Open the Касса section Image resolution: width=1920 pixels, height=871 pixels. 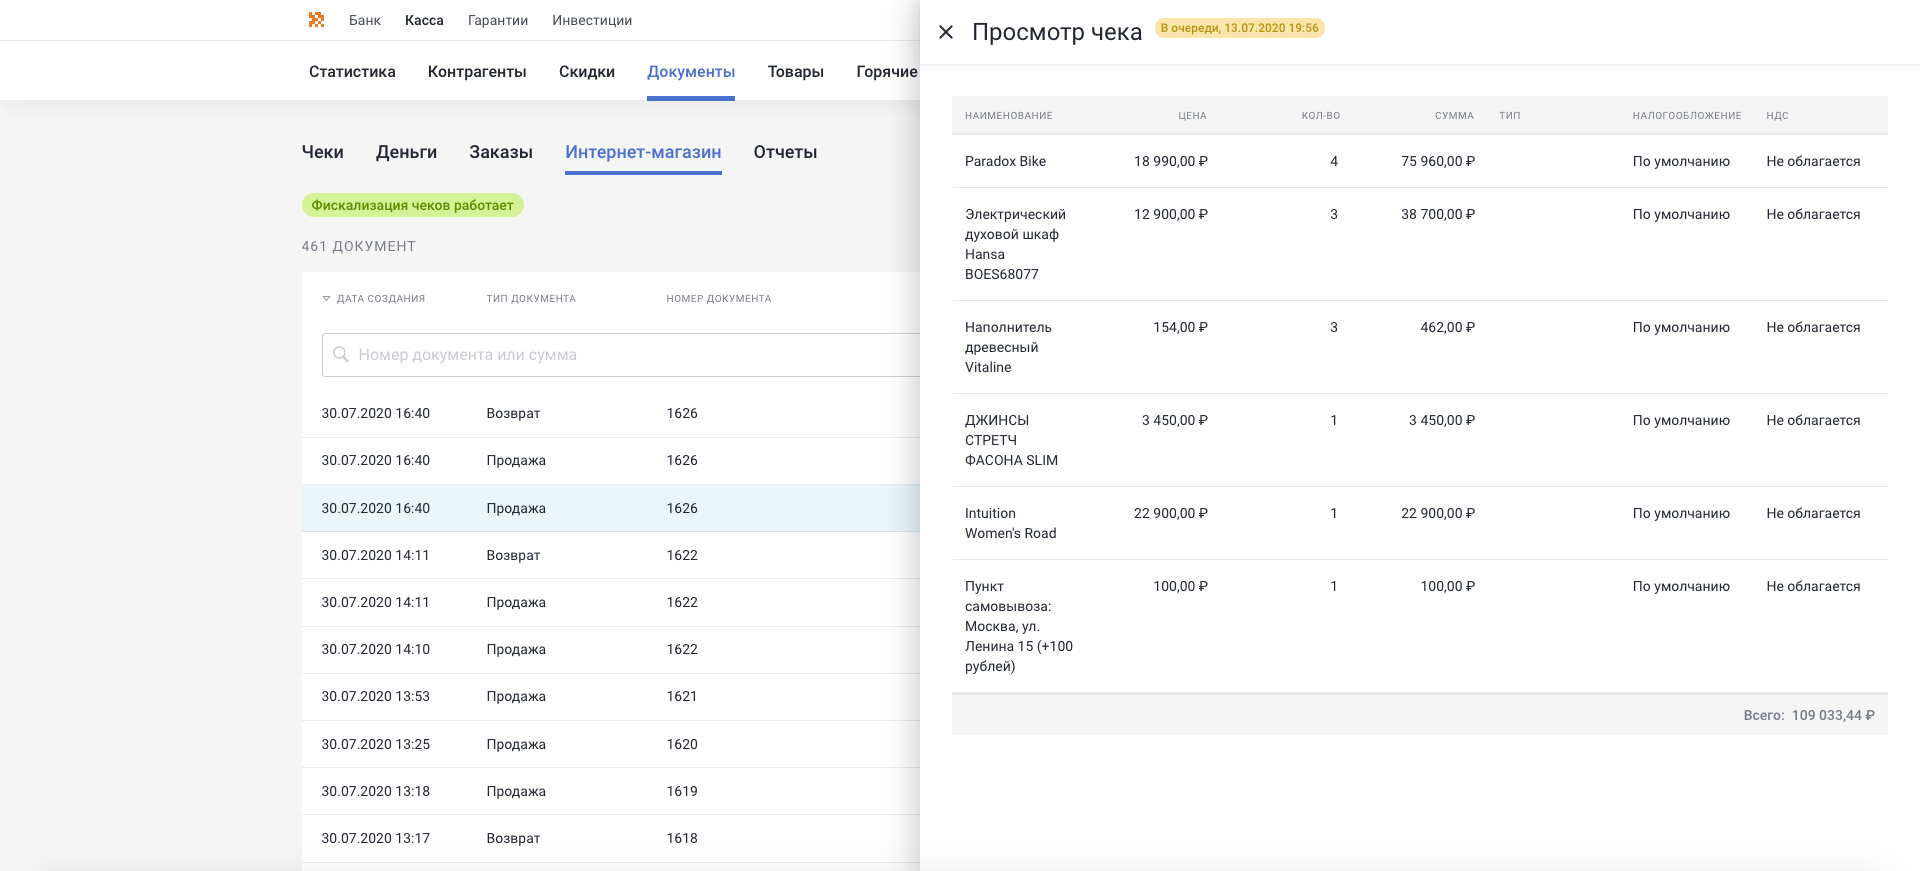coord(424,20)
